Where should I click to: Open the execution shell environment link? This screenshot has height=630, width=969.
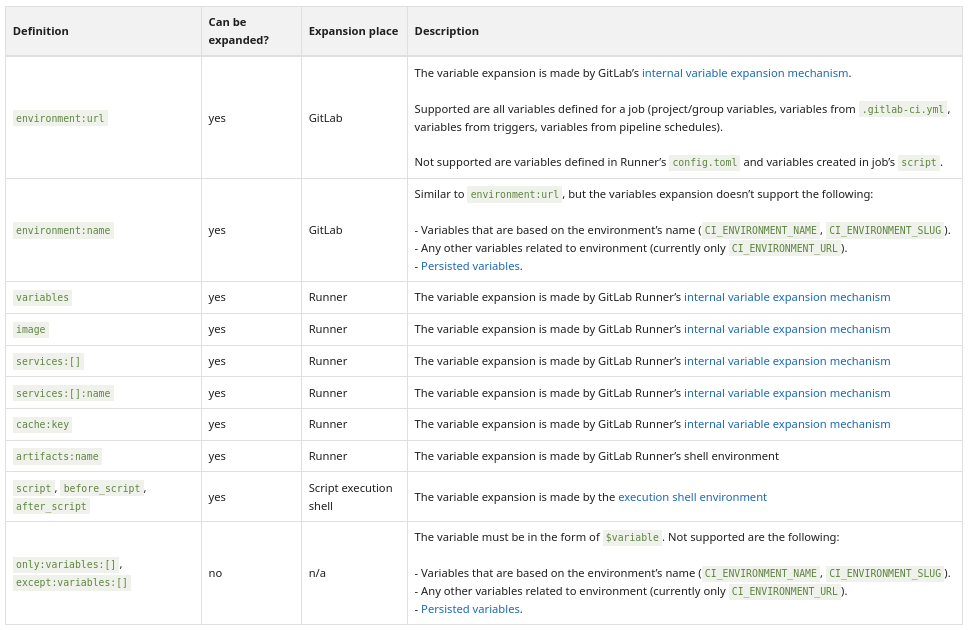pyautogui.click(x=692, y=497)
